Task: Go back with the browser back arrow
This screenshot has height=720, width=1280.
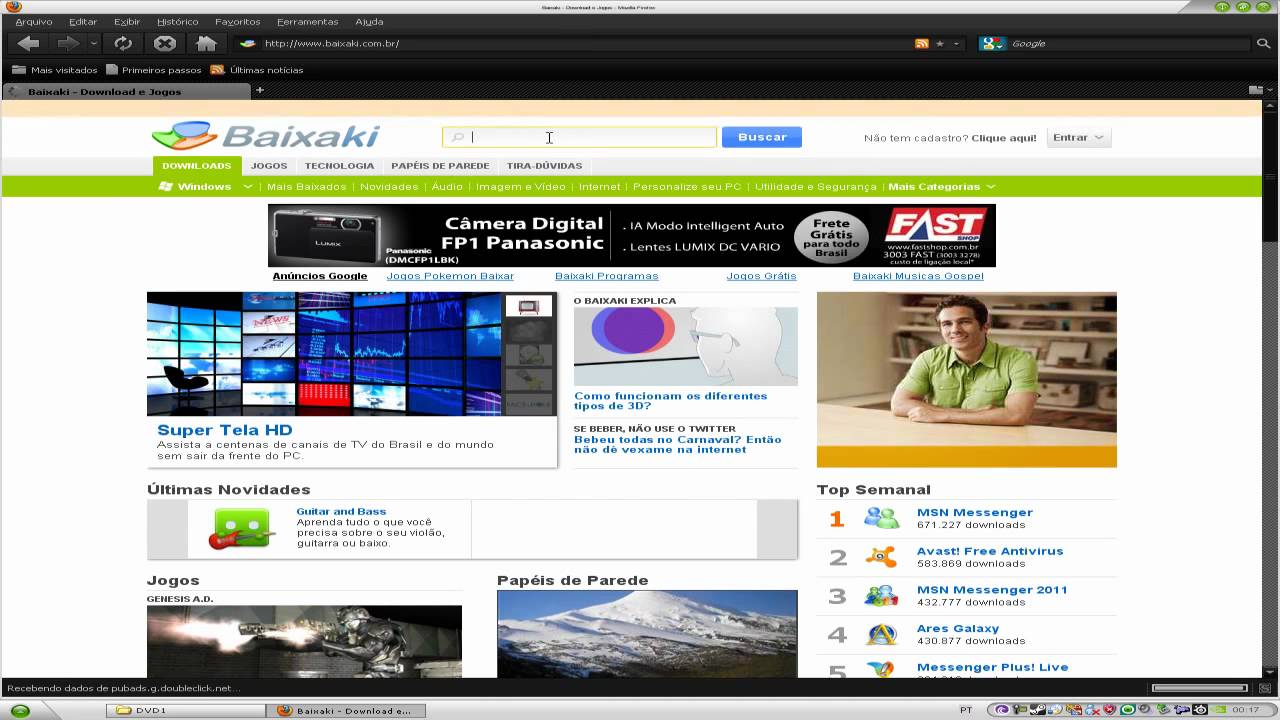Action: coord(28,43)
